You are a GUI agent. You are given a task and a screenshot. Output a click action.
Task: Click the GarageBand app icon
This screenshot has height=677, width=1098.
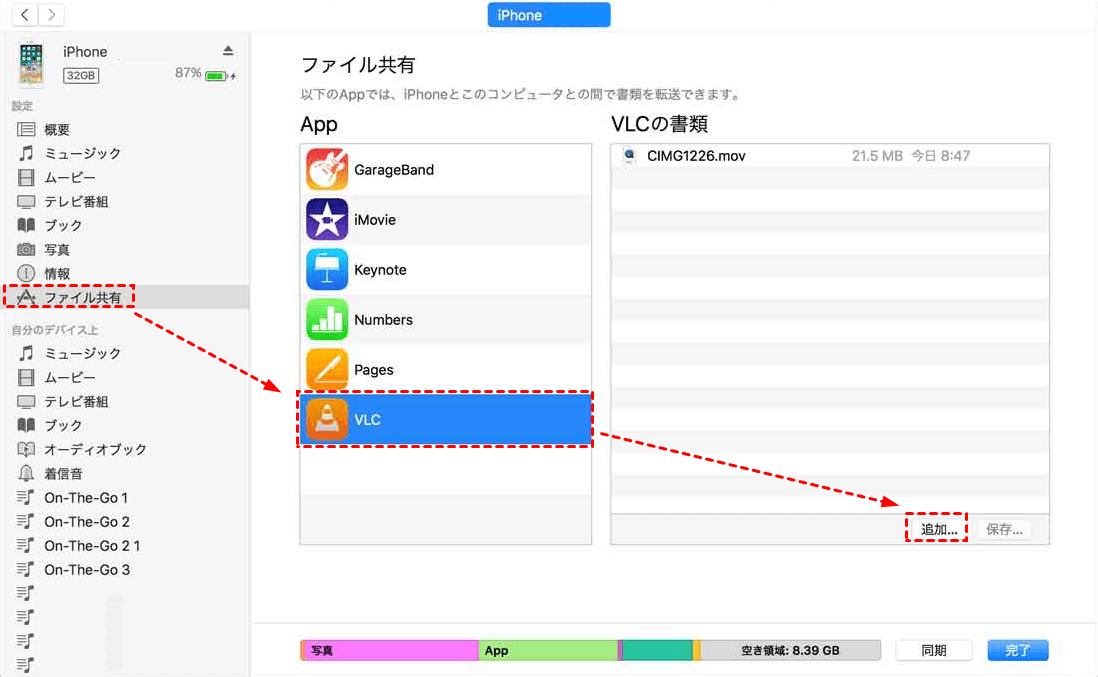[x=326, y=169]
